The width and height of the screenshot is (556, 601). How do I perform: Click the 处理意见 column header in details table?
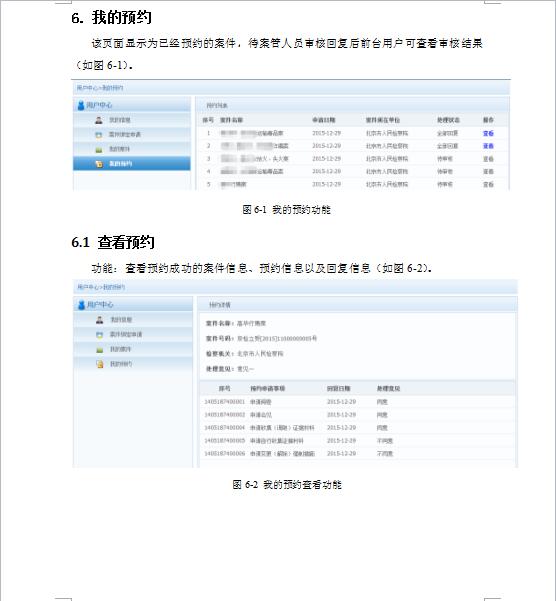(388, 388)
